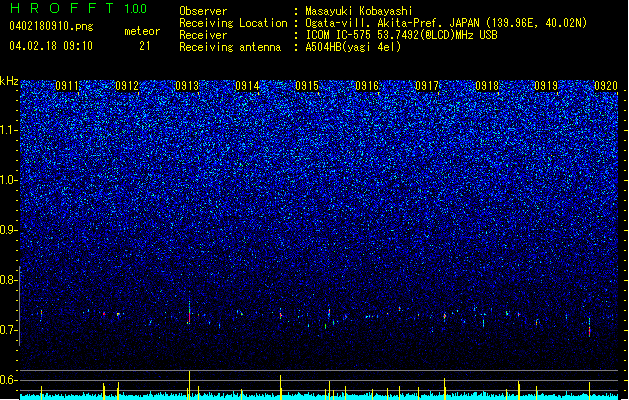Click the 0.8 kHz axis label
629x400 pixels.
9,280
